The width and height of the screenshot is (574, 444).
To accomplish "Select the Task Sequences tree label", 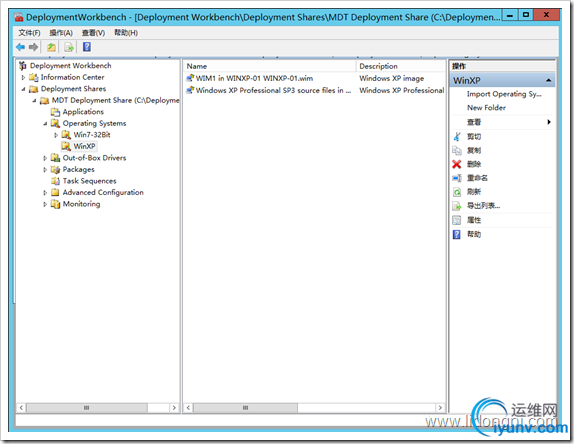I will tap(89, 181).
